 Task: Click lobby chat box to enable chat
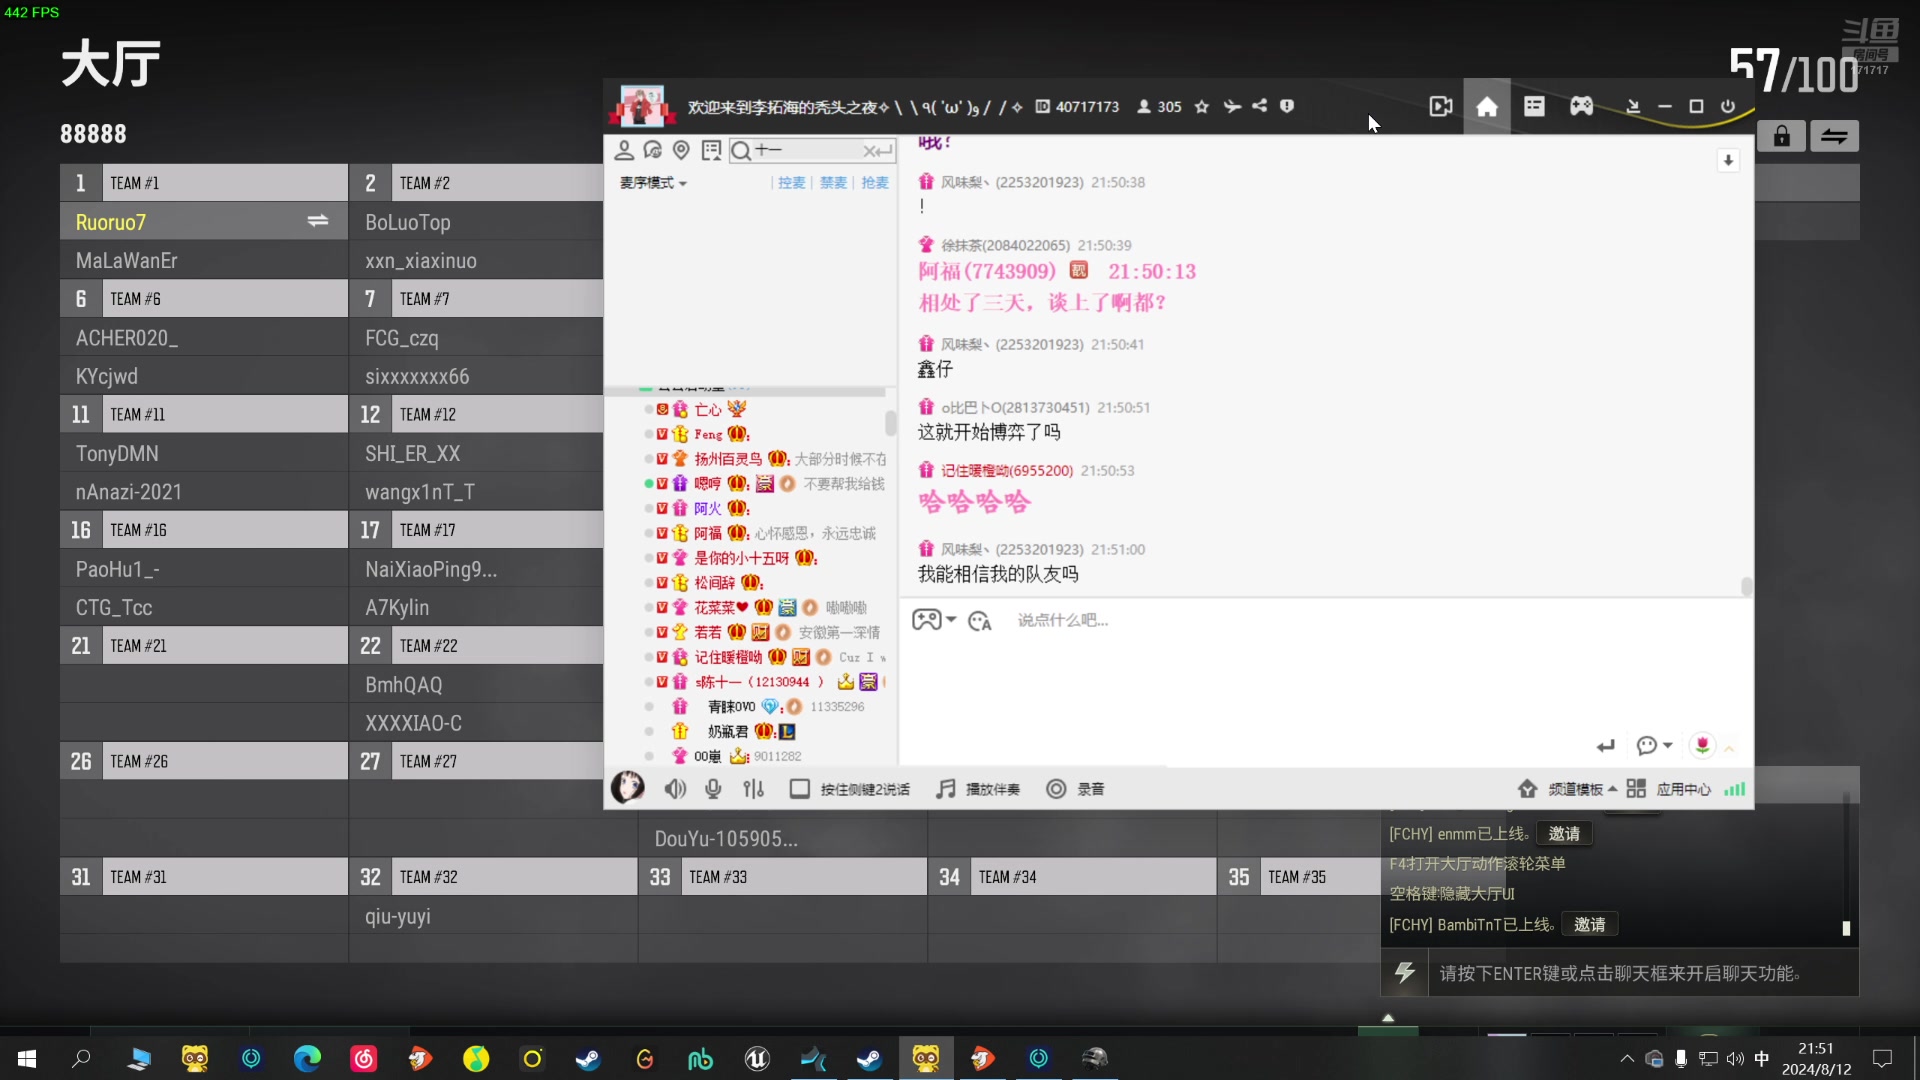coord(1644,973)
